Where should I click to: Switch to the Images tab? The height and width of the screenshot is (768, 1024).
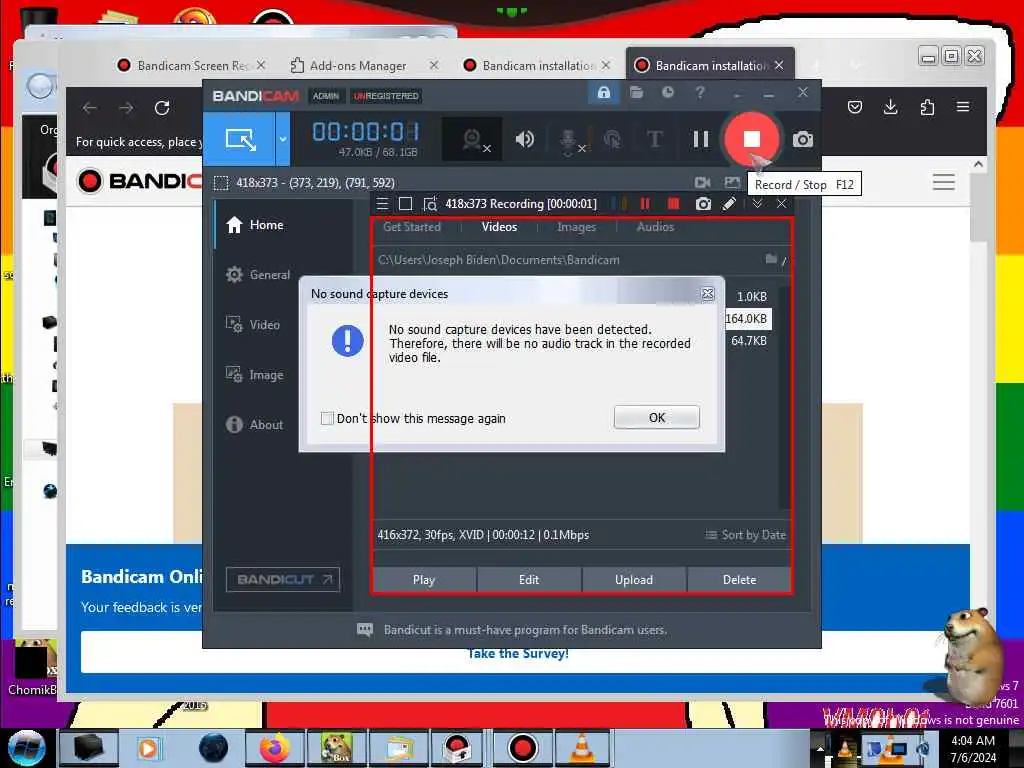pyautogui.click(x=576, y=227)
